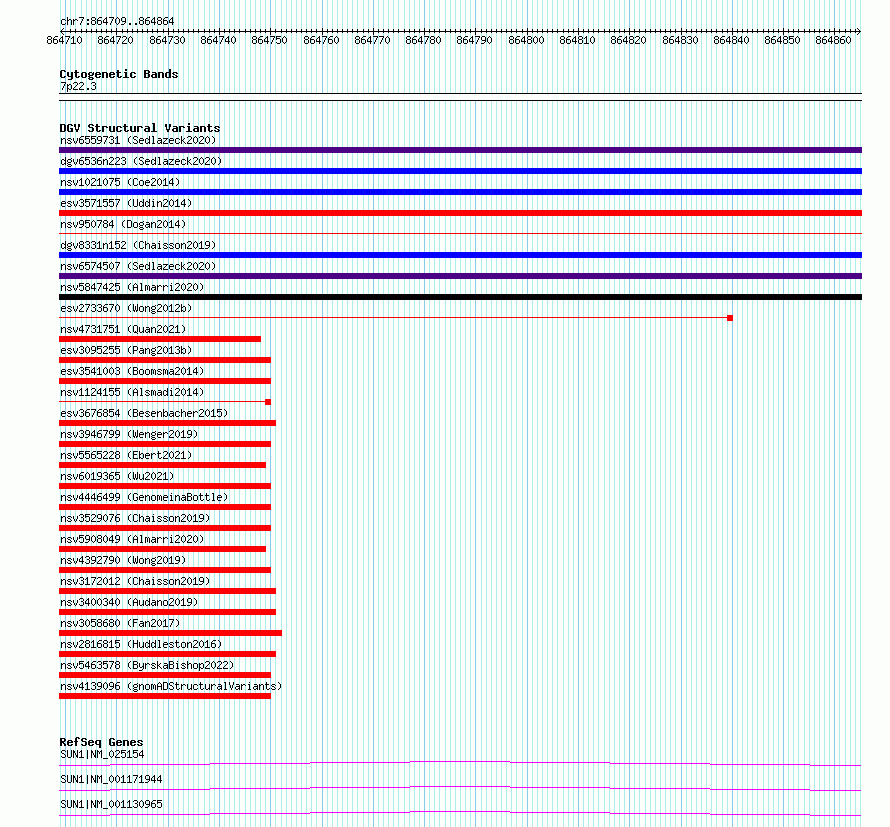The width and height of the screenshot is (890, 827).
Task: Click nsv3529076 (Chaisson2019) label
Action: coord(135,518)
